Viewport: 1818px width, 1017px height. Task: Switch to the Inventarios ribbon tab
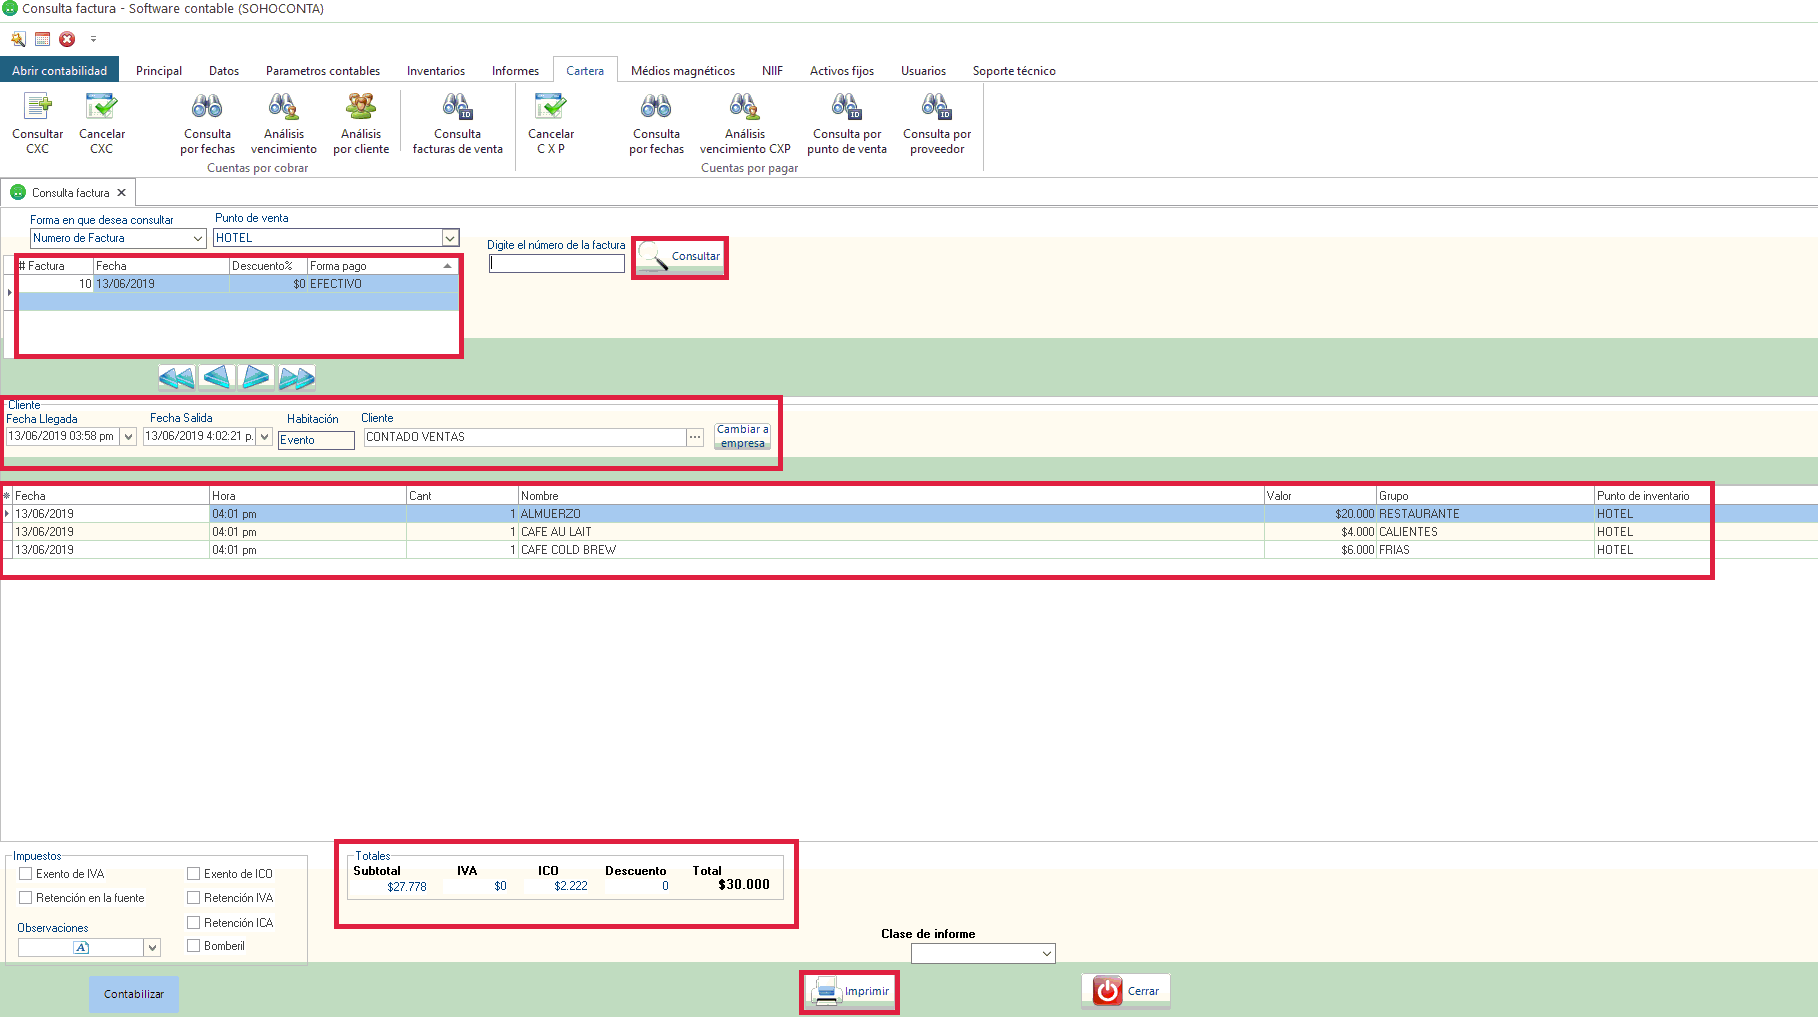(x=435, y=71)
